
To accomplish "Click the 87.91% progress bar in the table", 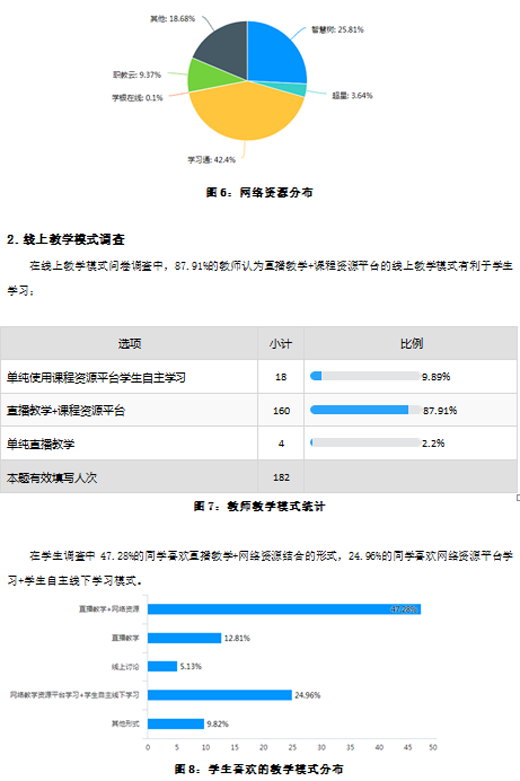I will [366, 410].
